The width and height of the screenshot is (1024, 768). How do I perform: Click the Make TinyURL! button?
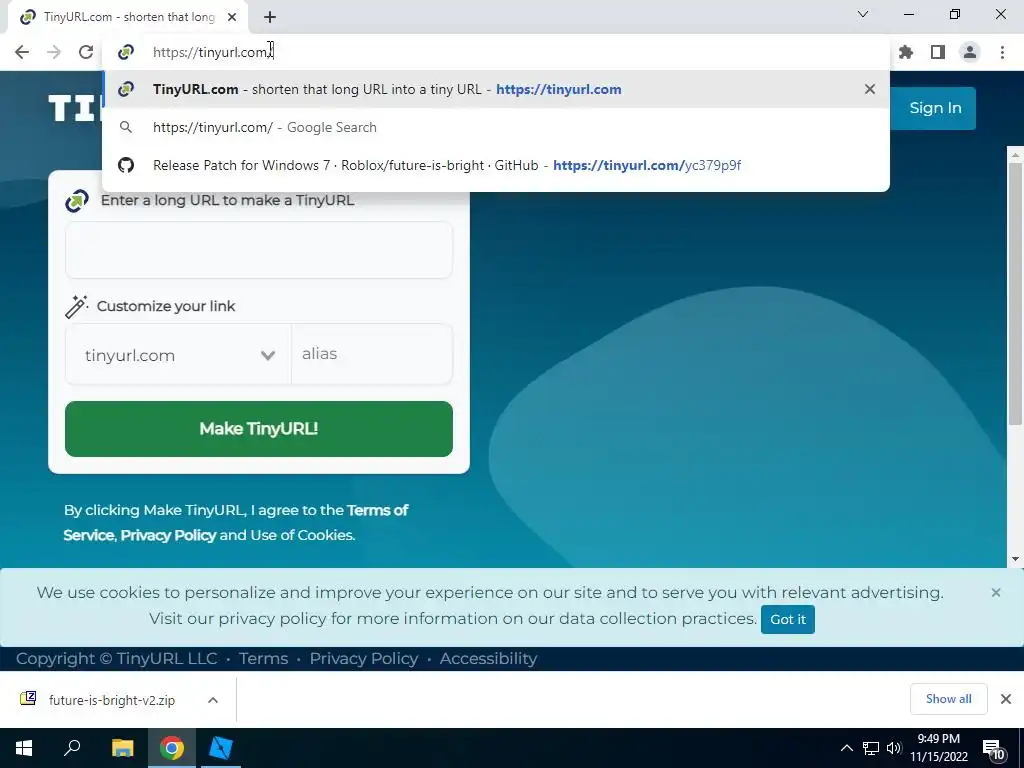[x=259, y=429]
